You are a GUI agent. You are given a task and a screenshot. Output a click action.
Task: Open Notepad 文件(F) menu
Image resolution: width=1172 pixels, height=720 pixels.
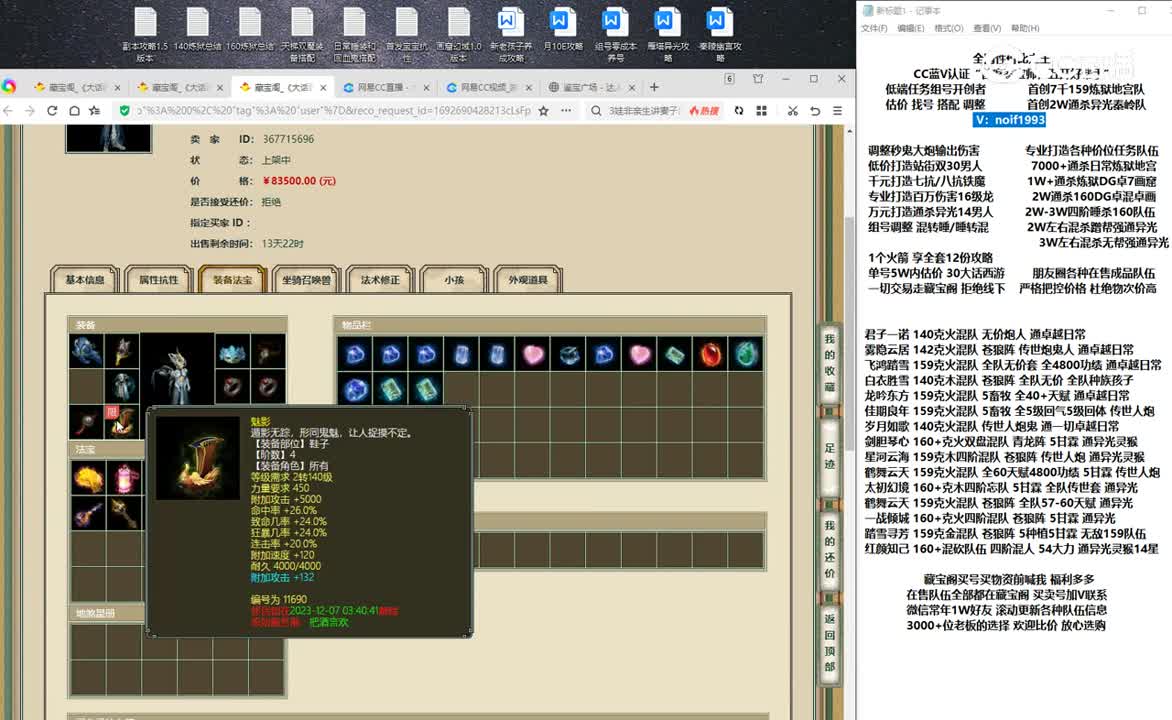coord(874,28)
